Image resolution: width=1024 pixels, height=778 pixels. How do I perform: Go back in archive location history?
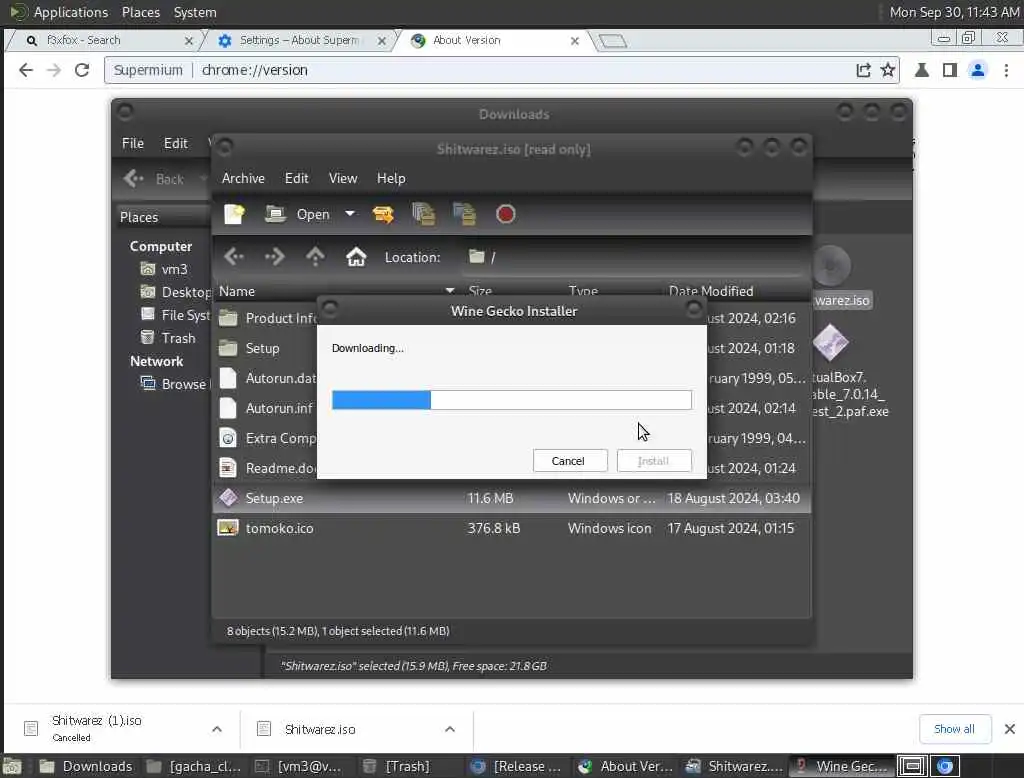[x=234, y=257]
